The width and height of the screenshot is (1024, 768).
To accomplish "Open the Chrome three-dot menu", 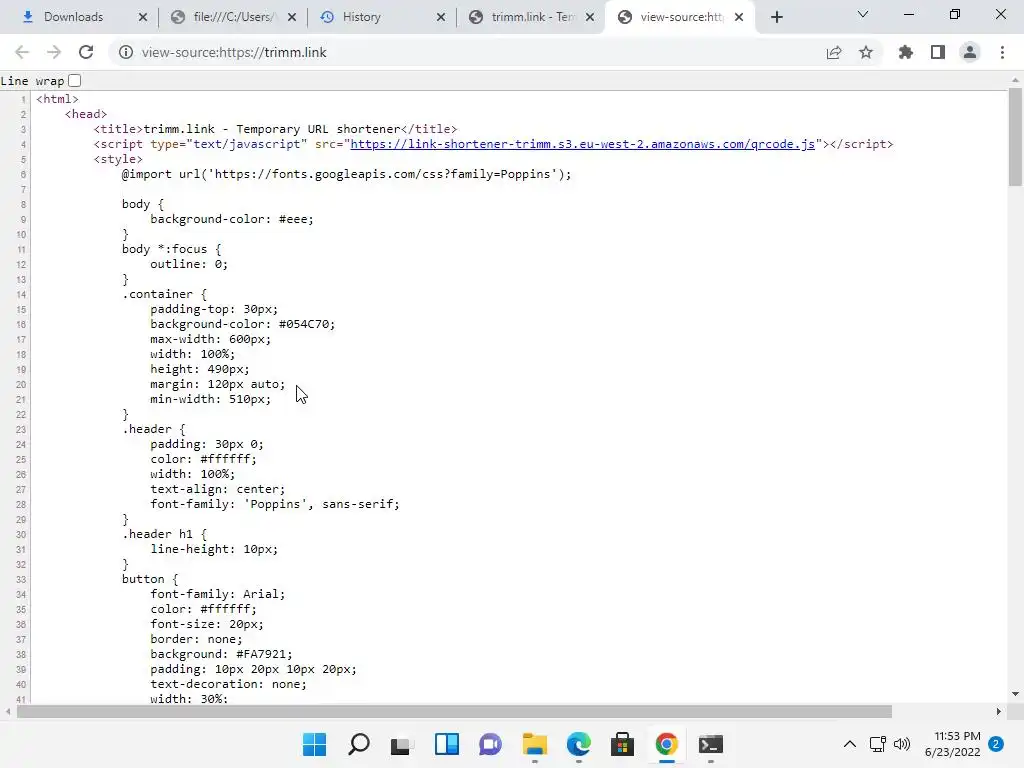I will pos(1002,52).
